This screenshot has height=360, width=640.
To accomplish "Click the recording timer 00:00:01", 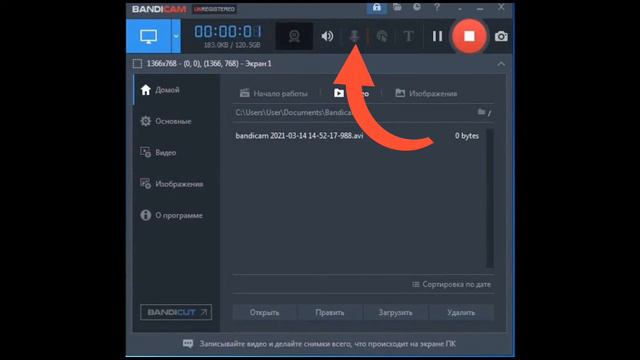I will (x=228, y=32).
